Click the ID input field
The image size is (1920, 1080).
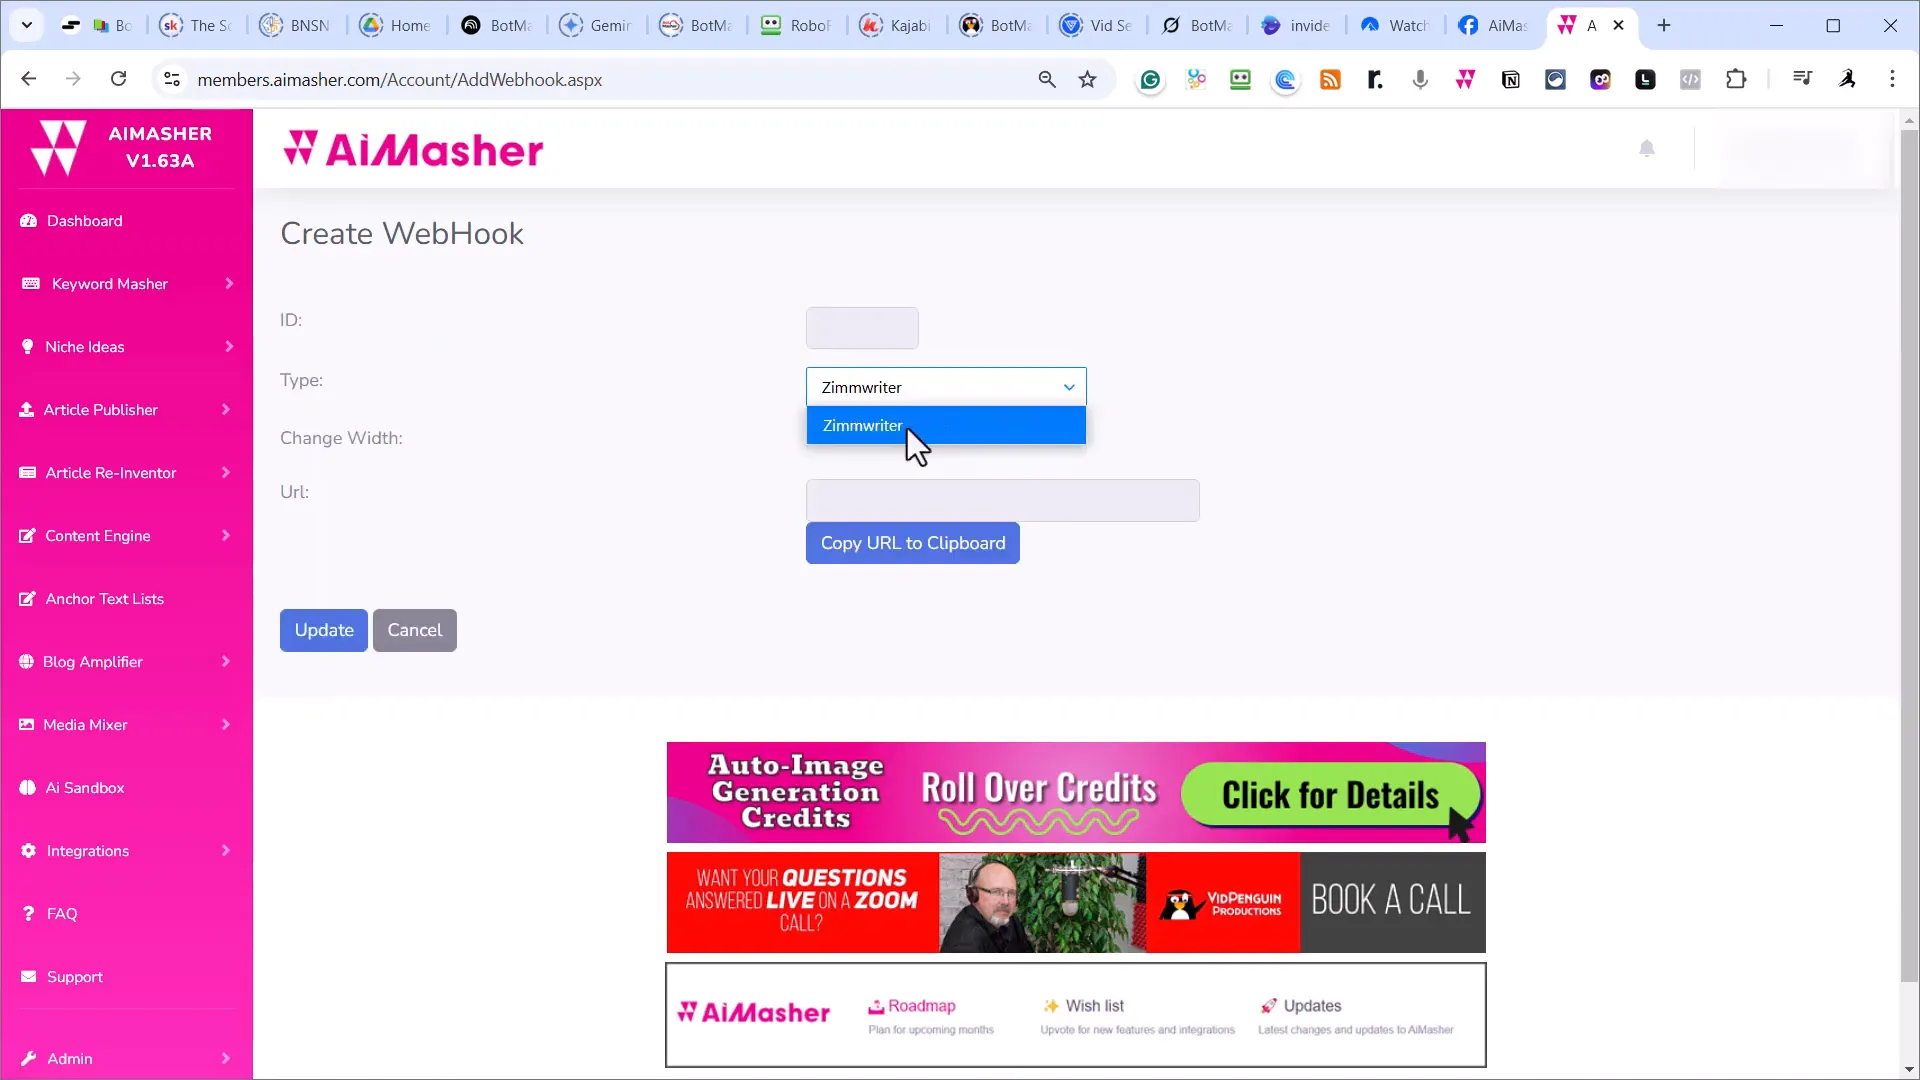point(862,328)
